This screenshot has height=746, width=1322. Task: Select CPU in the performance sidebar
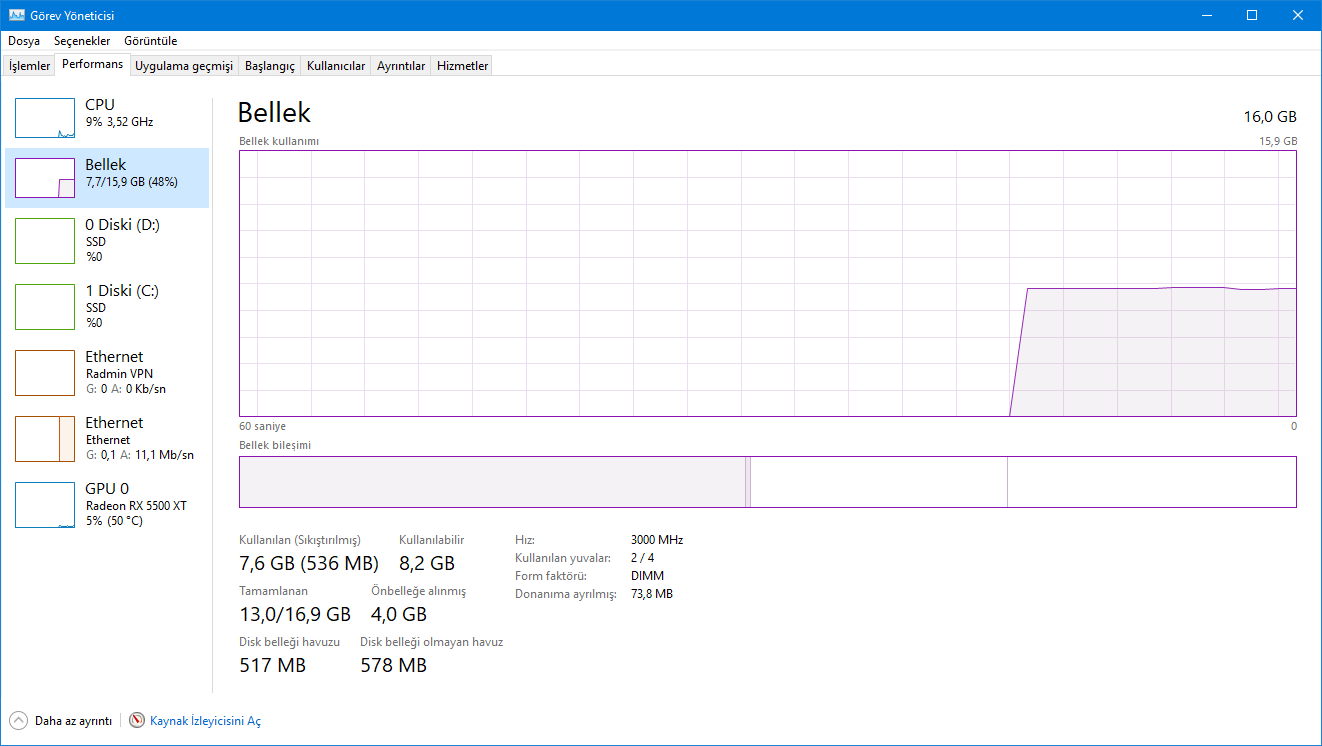(x=107, y=118)
